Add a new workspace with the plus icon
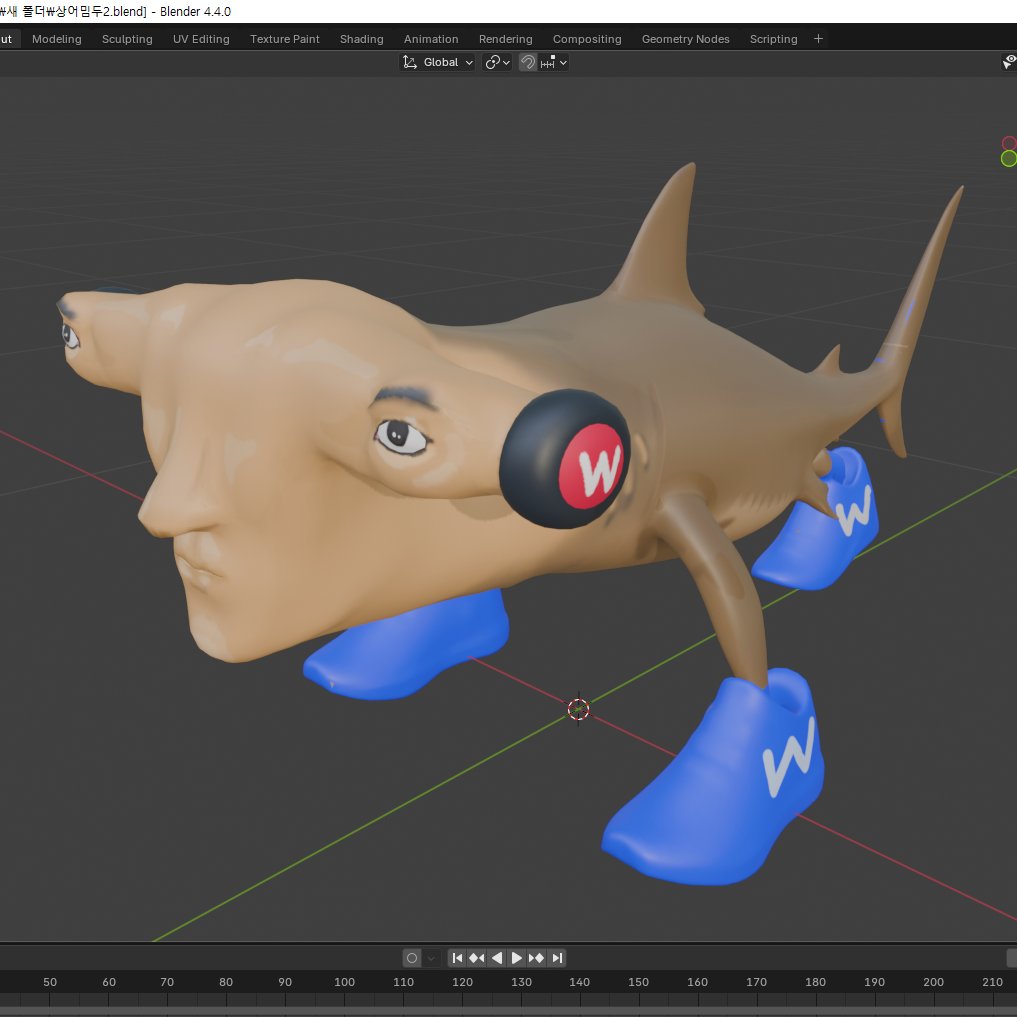 (819, 39)
